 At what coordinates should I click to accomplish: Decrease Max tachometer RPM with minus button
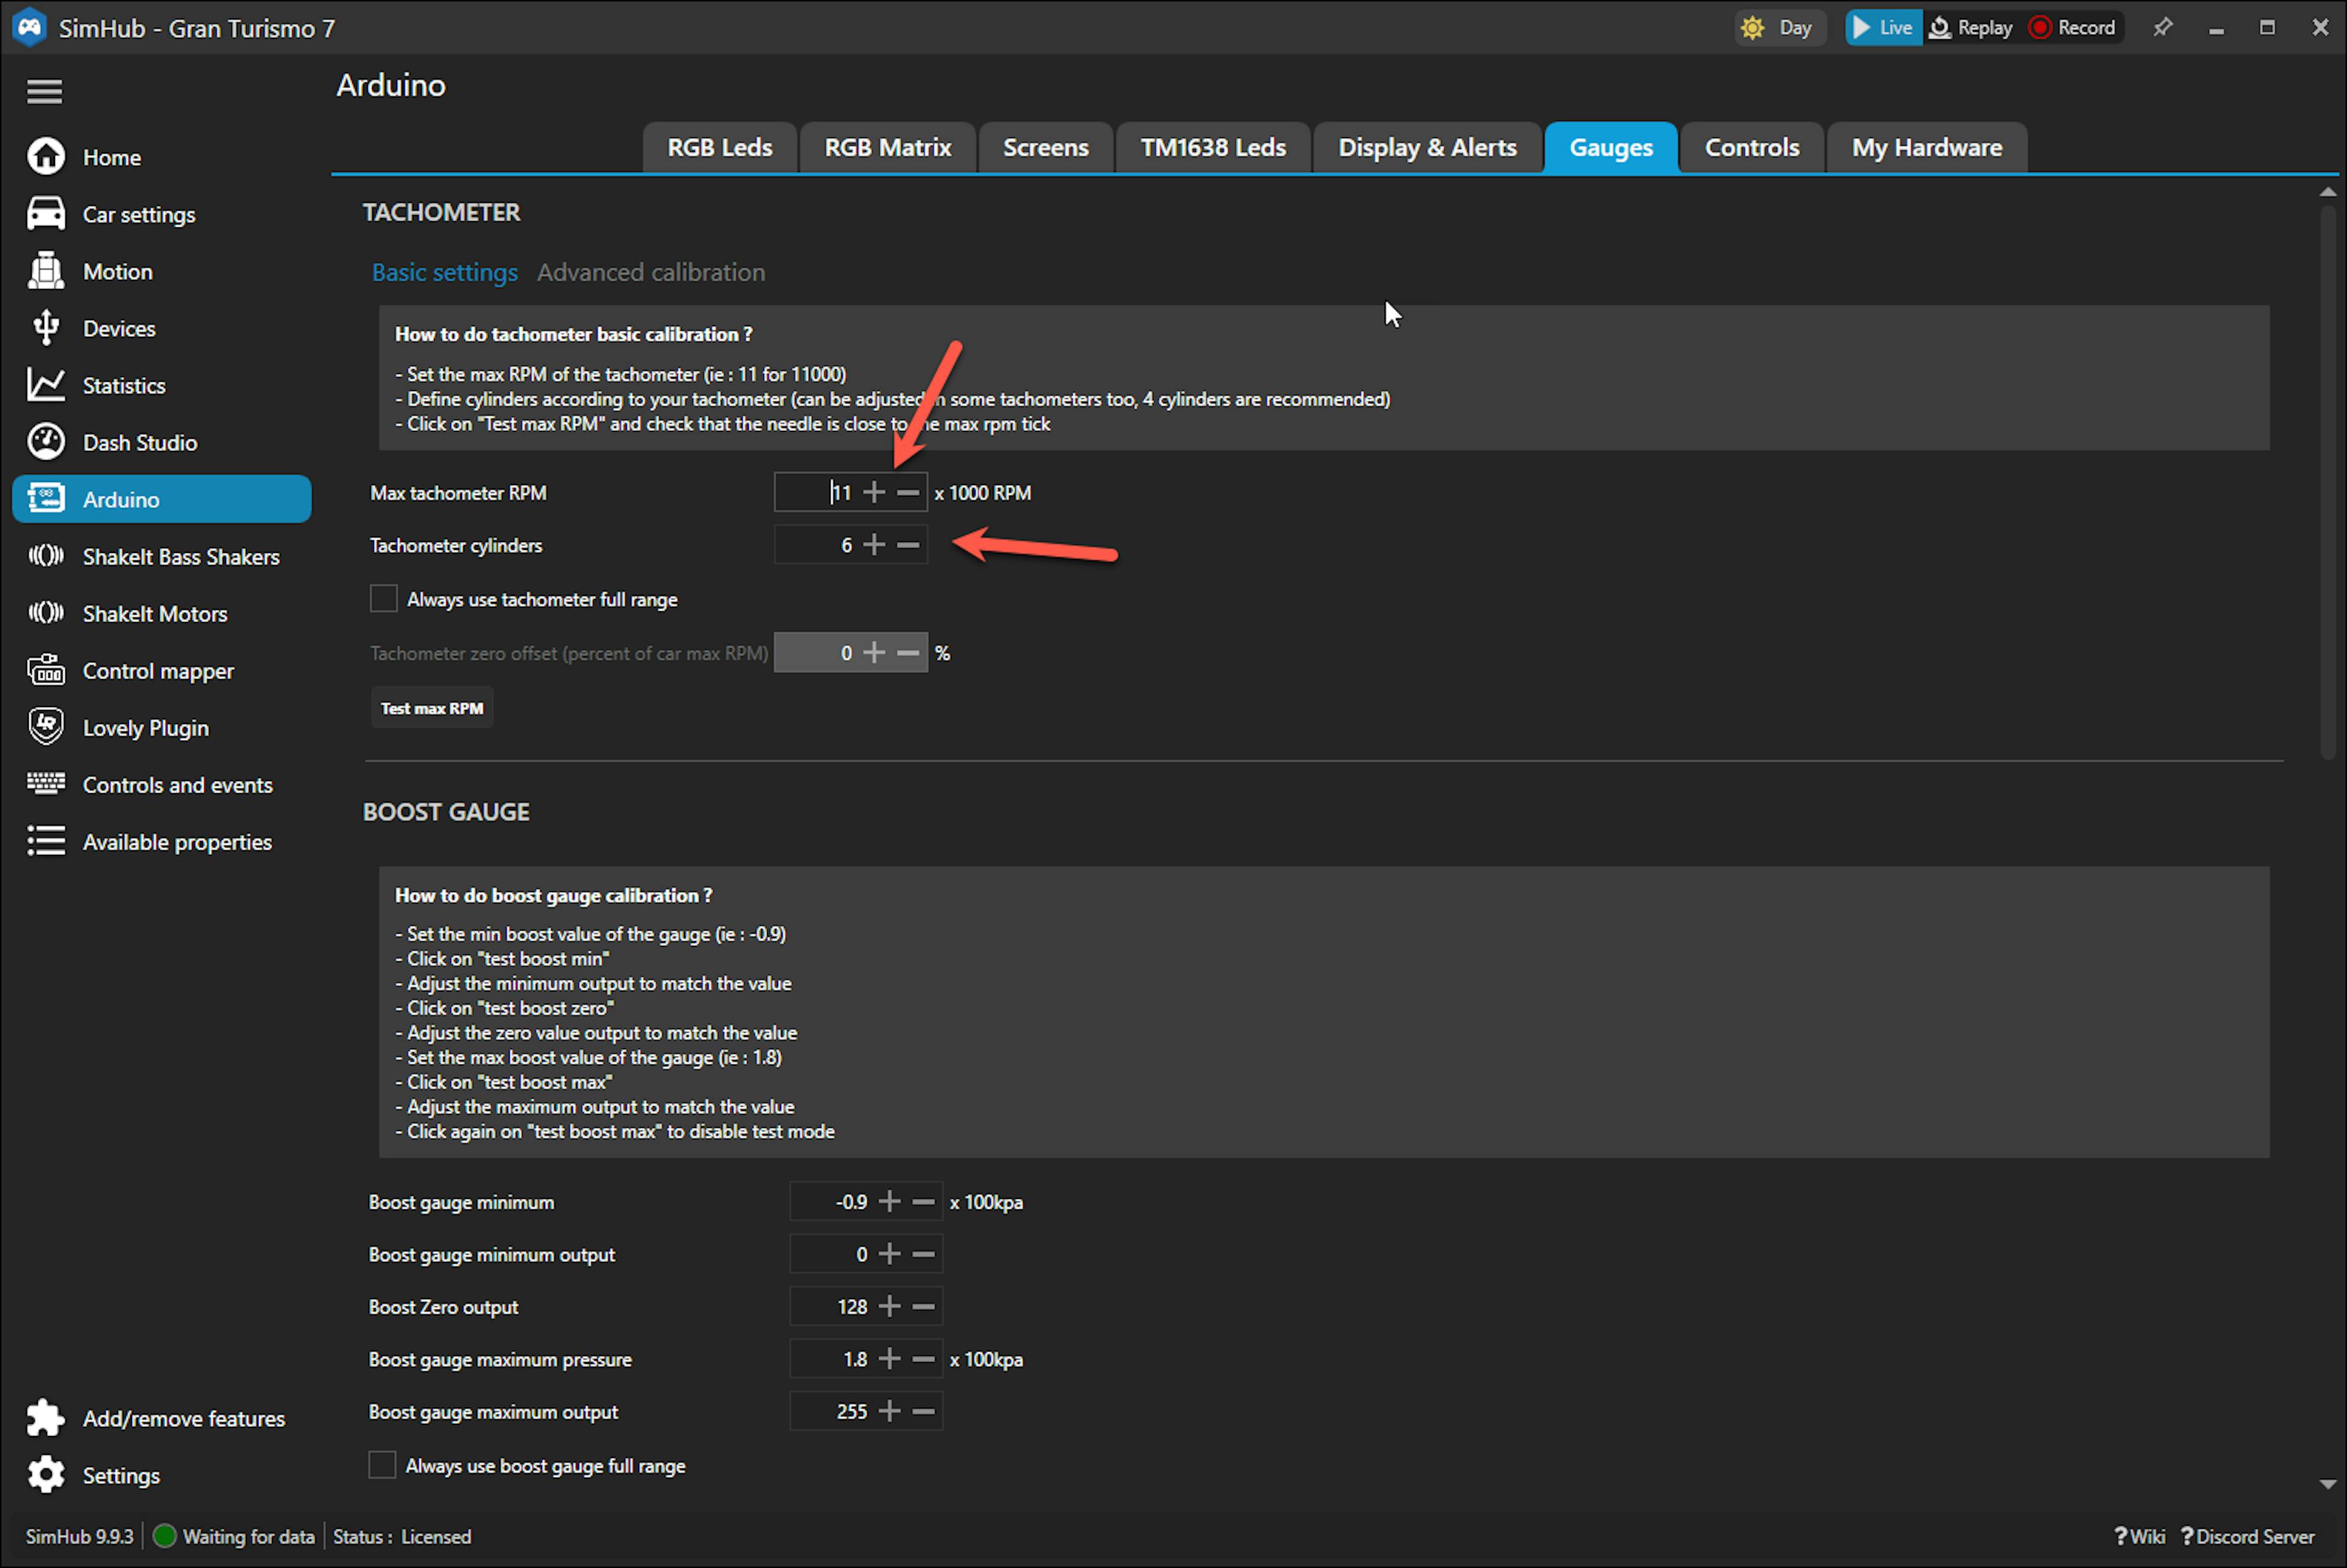point(908,493)
